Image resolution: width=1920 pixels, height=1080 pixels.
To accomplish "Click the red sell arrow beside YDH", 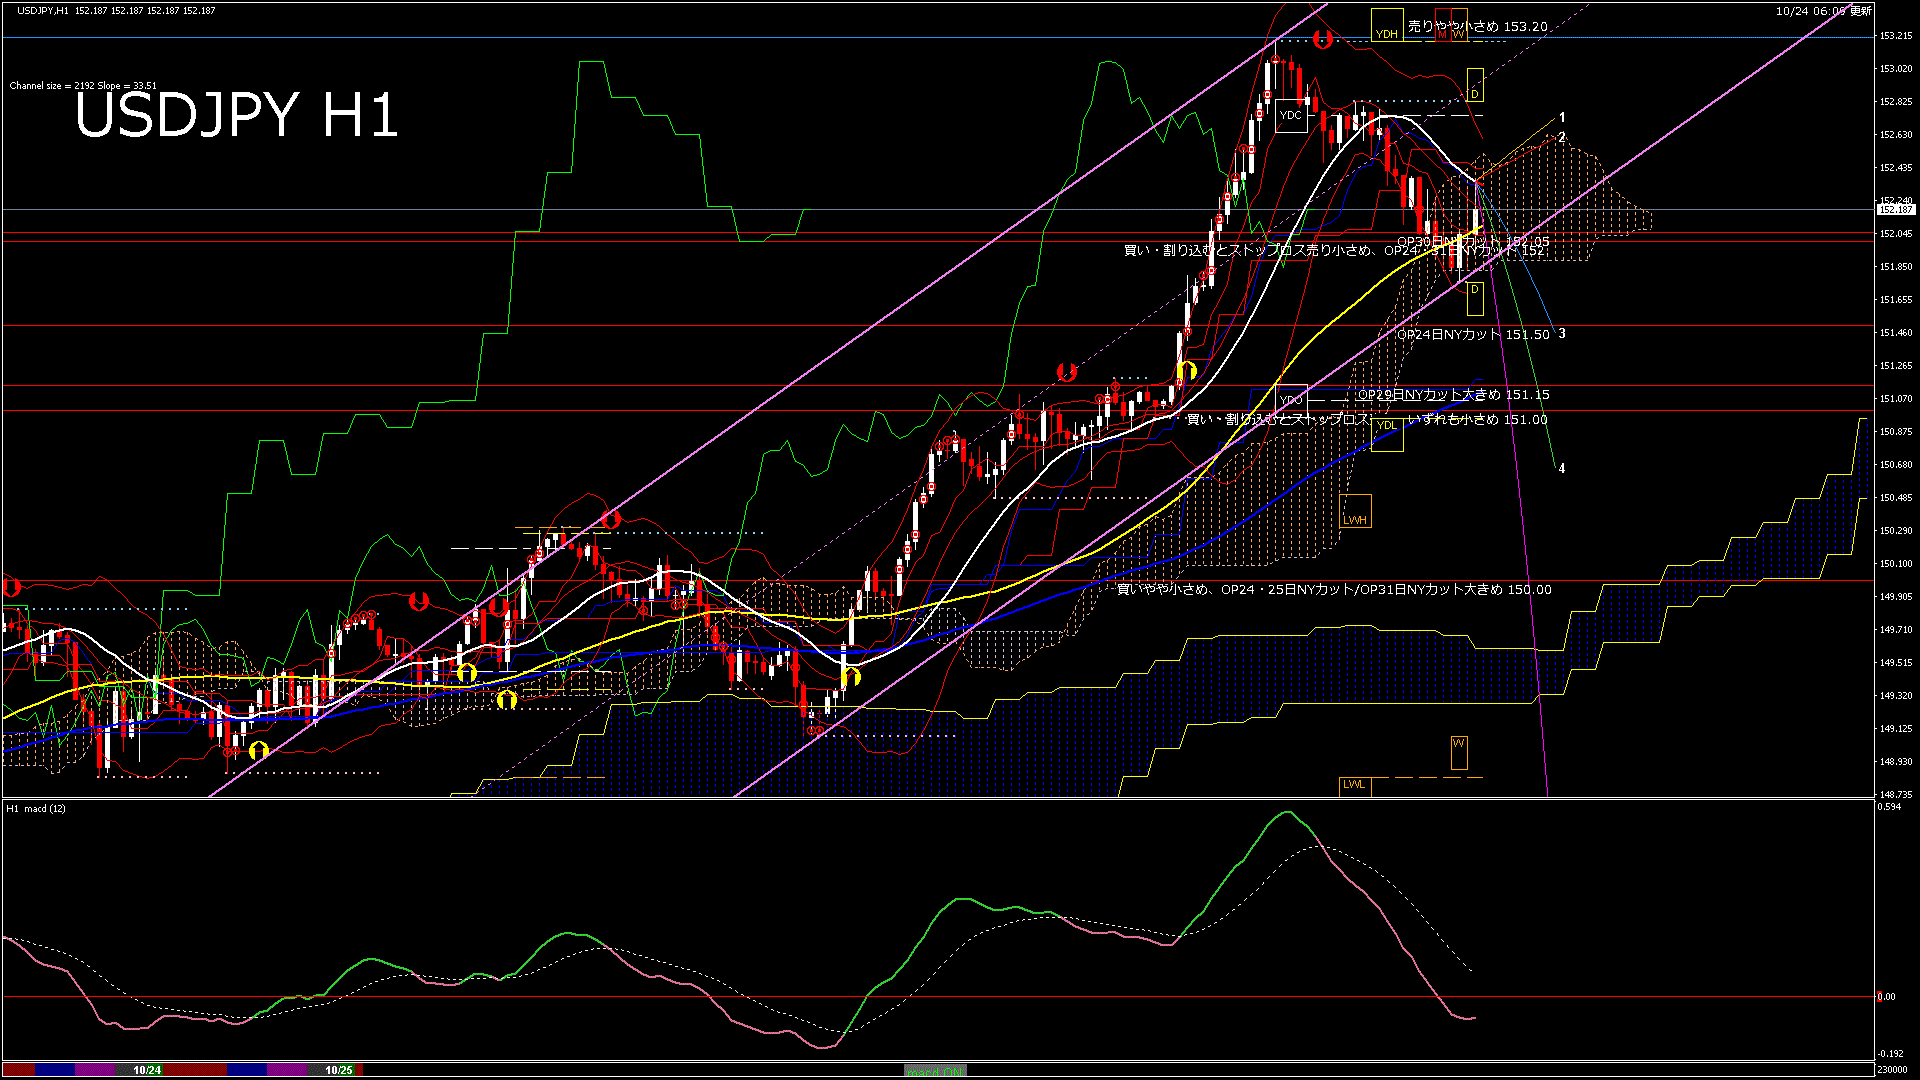I will (x=1323, y=40).
